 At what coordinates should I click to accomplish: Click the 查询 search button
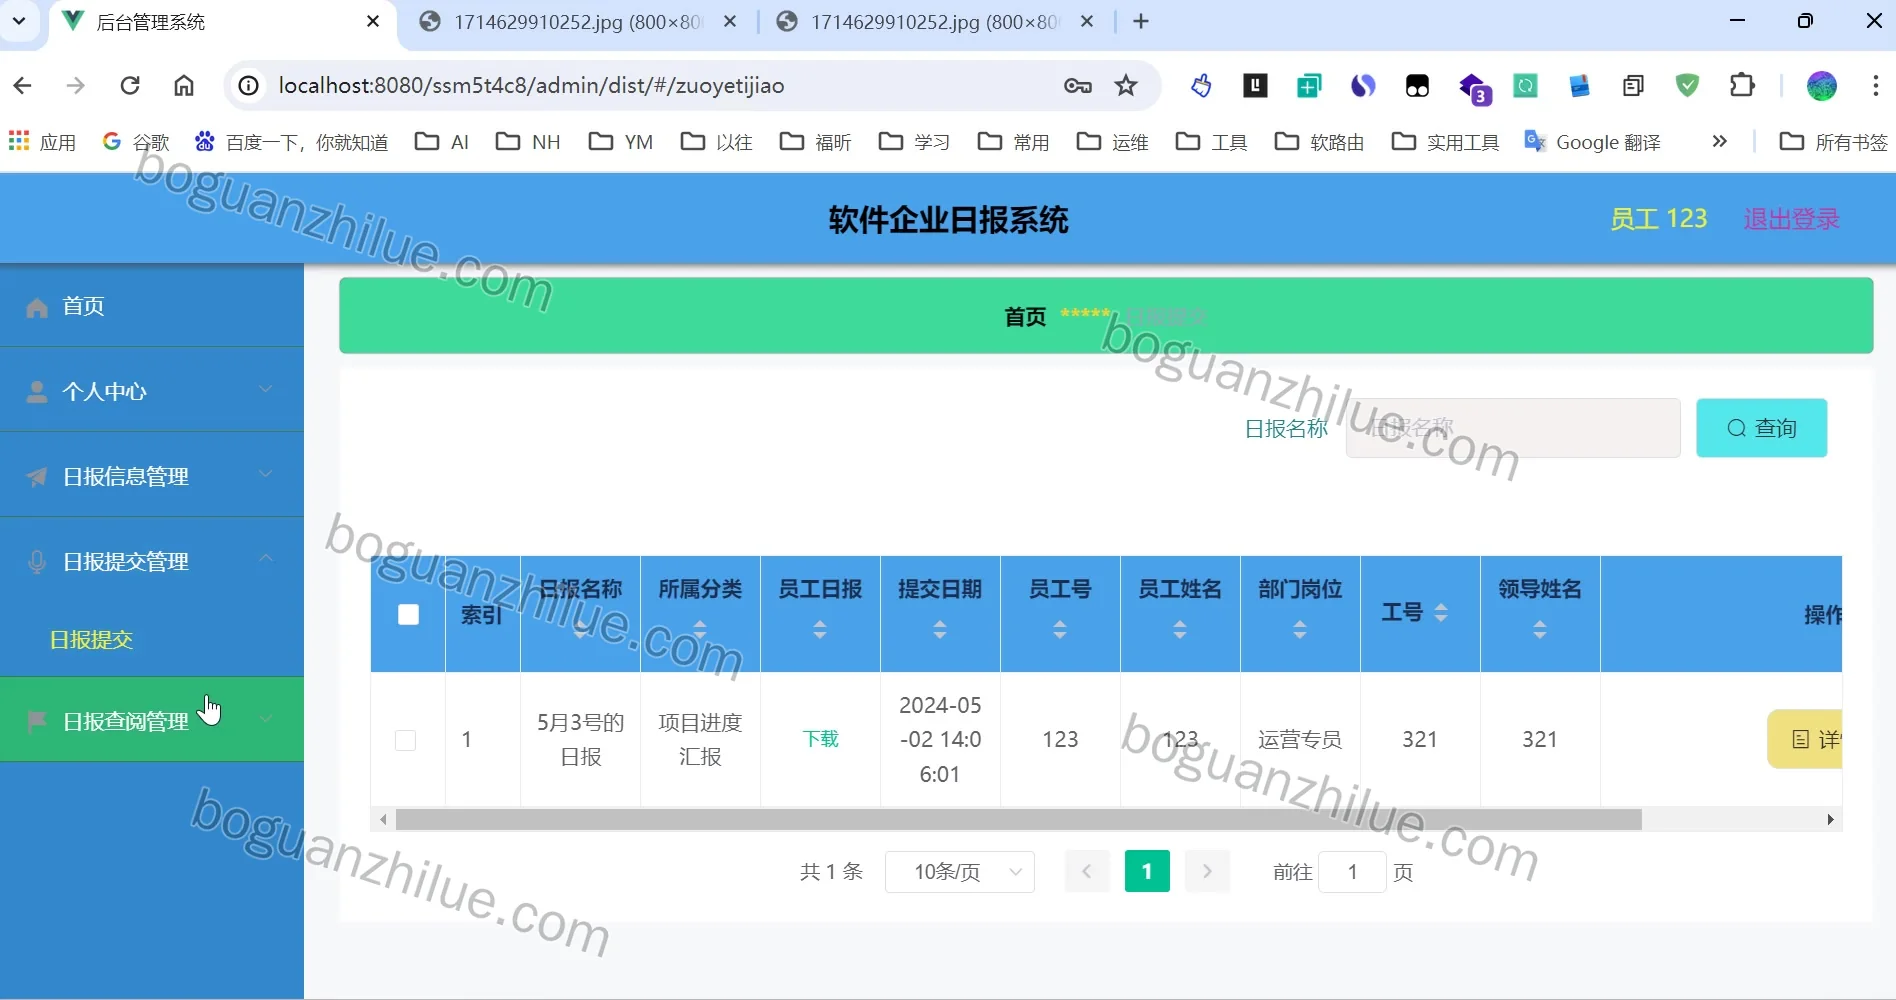[x=1761, y=428]
